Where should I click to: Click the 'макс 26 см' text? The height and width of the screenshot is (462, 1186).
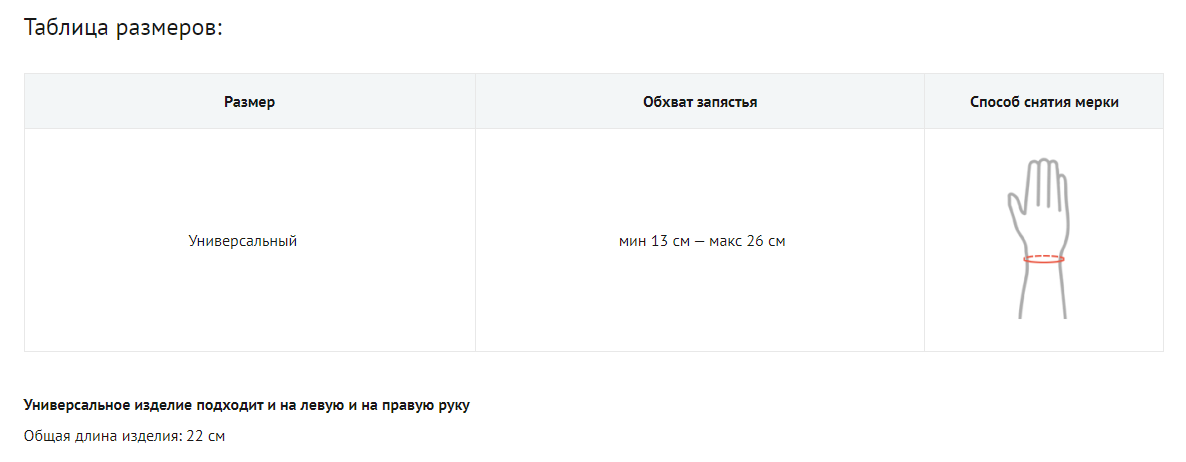coord(747,241)
